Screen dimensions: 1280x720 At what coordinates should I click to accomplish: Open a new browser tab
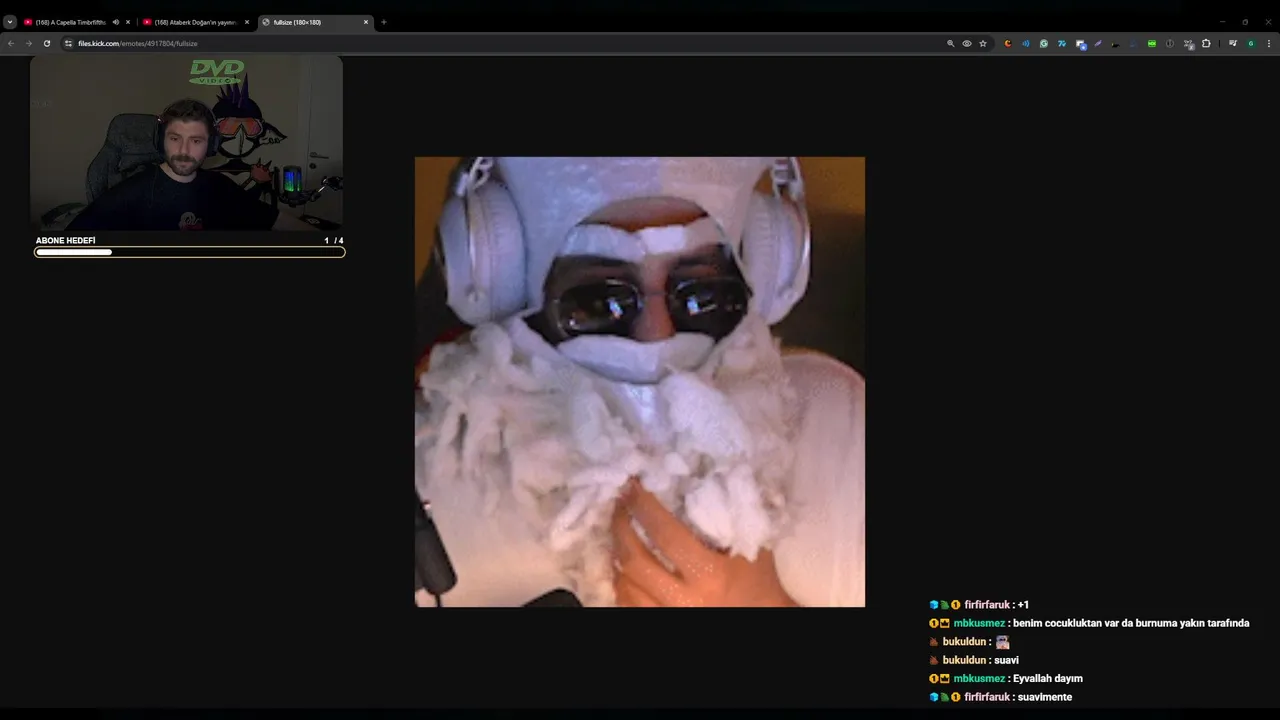(x=384, y=22)
